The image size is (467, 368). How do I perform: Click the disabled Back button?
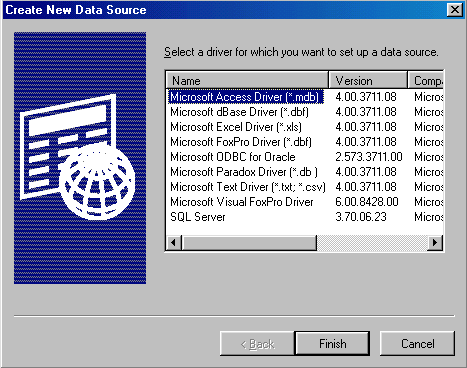[x=257, y=343]
